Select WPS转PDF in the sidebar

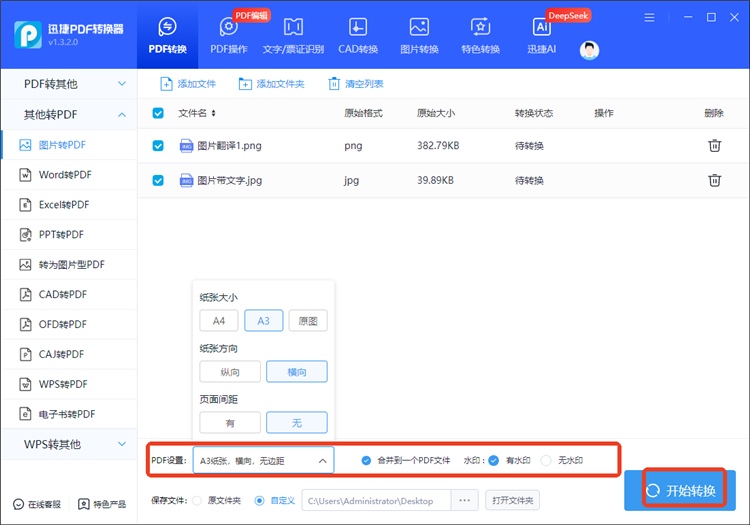click(69, 384)
